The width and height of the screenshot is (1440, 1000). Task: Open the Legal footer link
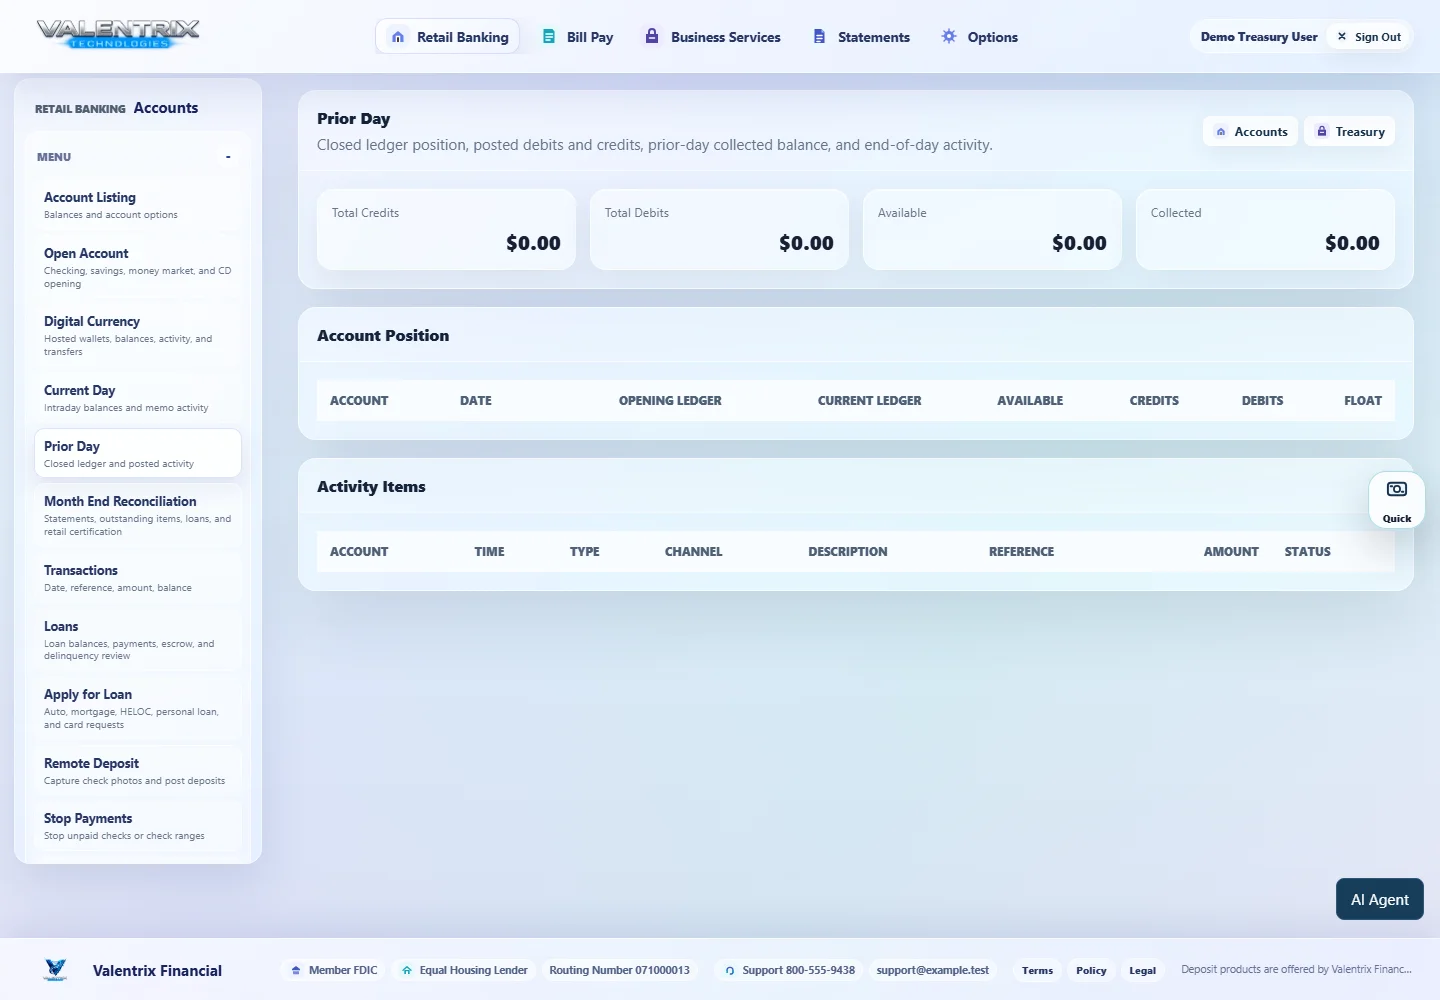(x=1143, y=970)
